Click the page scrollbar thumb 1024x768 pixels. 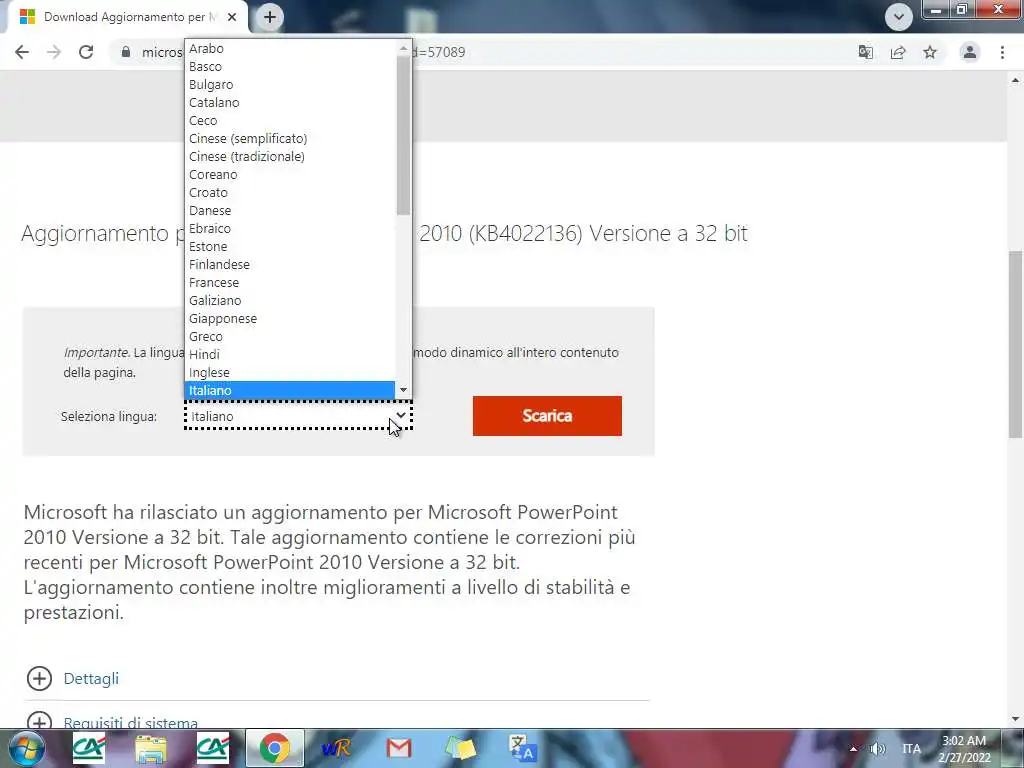[x=1016, y=344]
